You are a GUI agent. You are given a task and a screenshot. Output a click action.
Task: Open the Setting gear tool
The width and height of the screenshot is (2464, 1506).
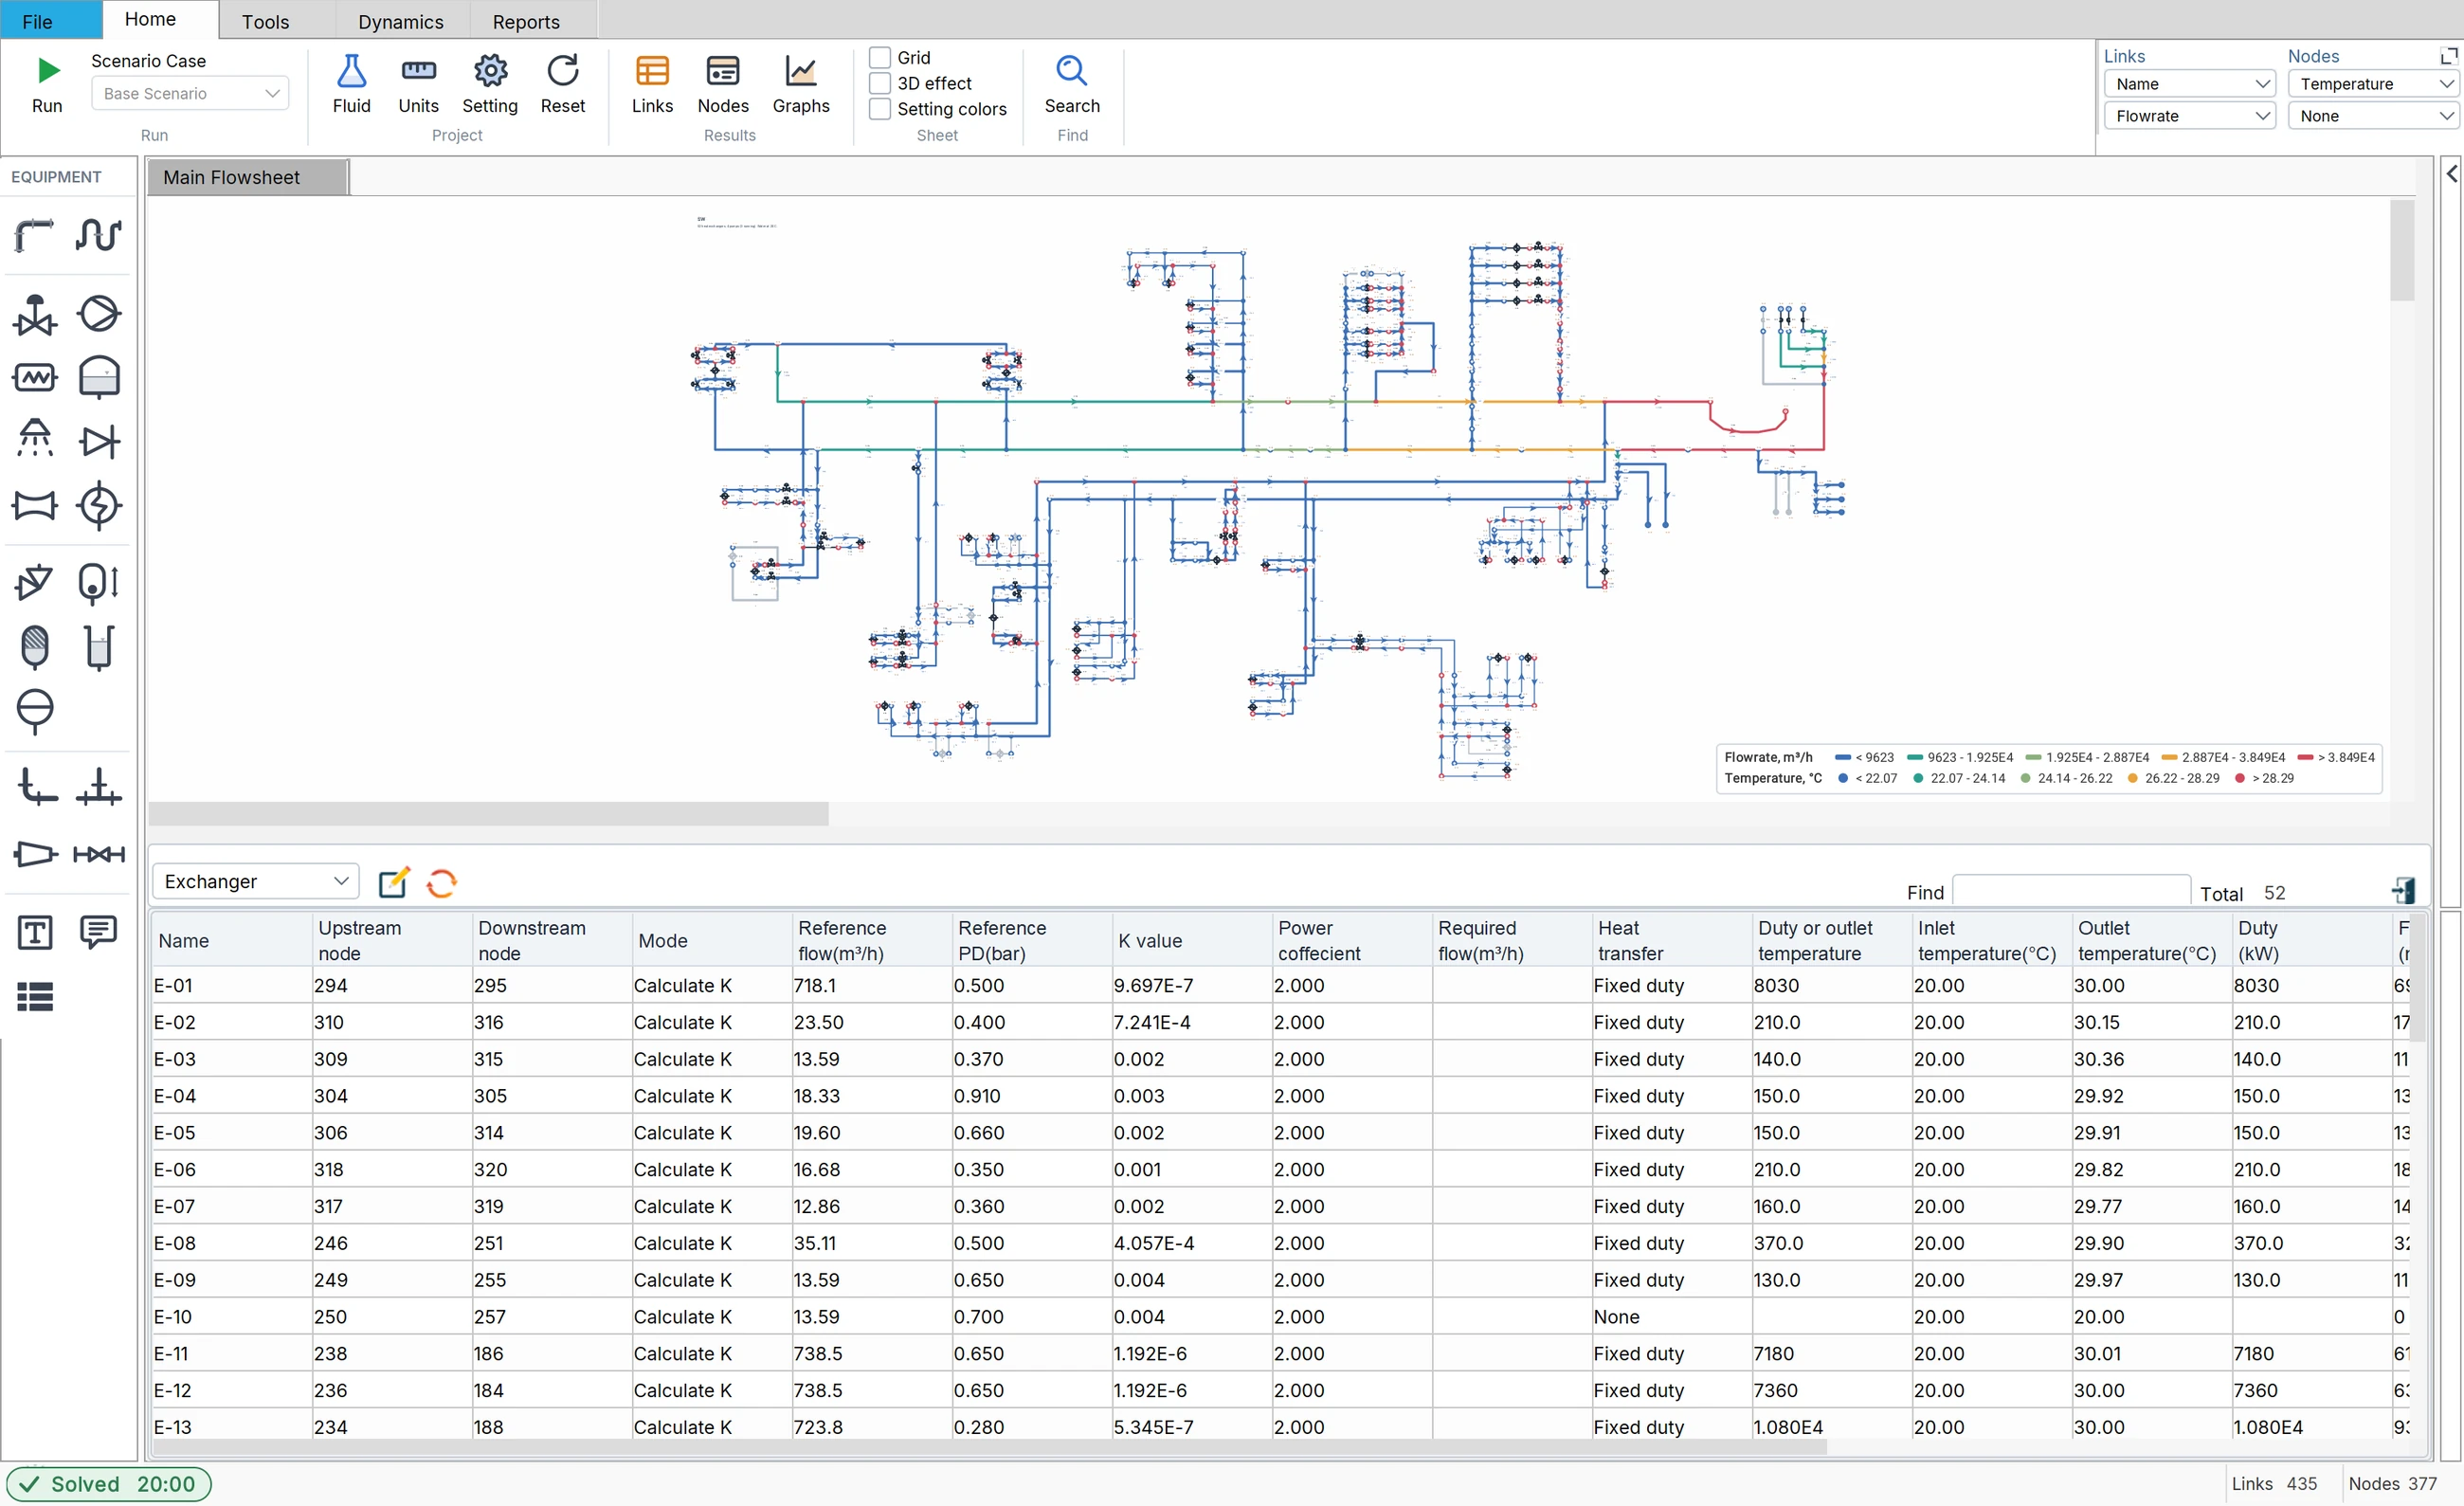coord(490,71)
